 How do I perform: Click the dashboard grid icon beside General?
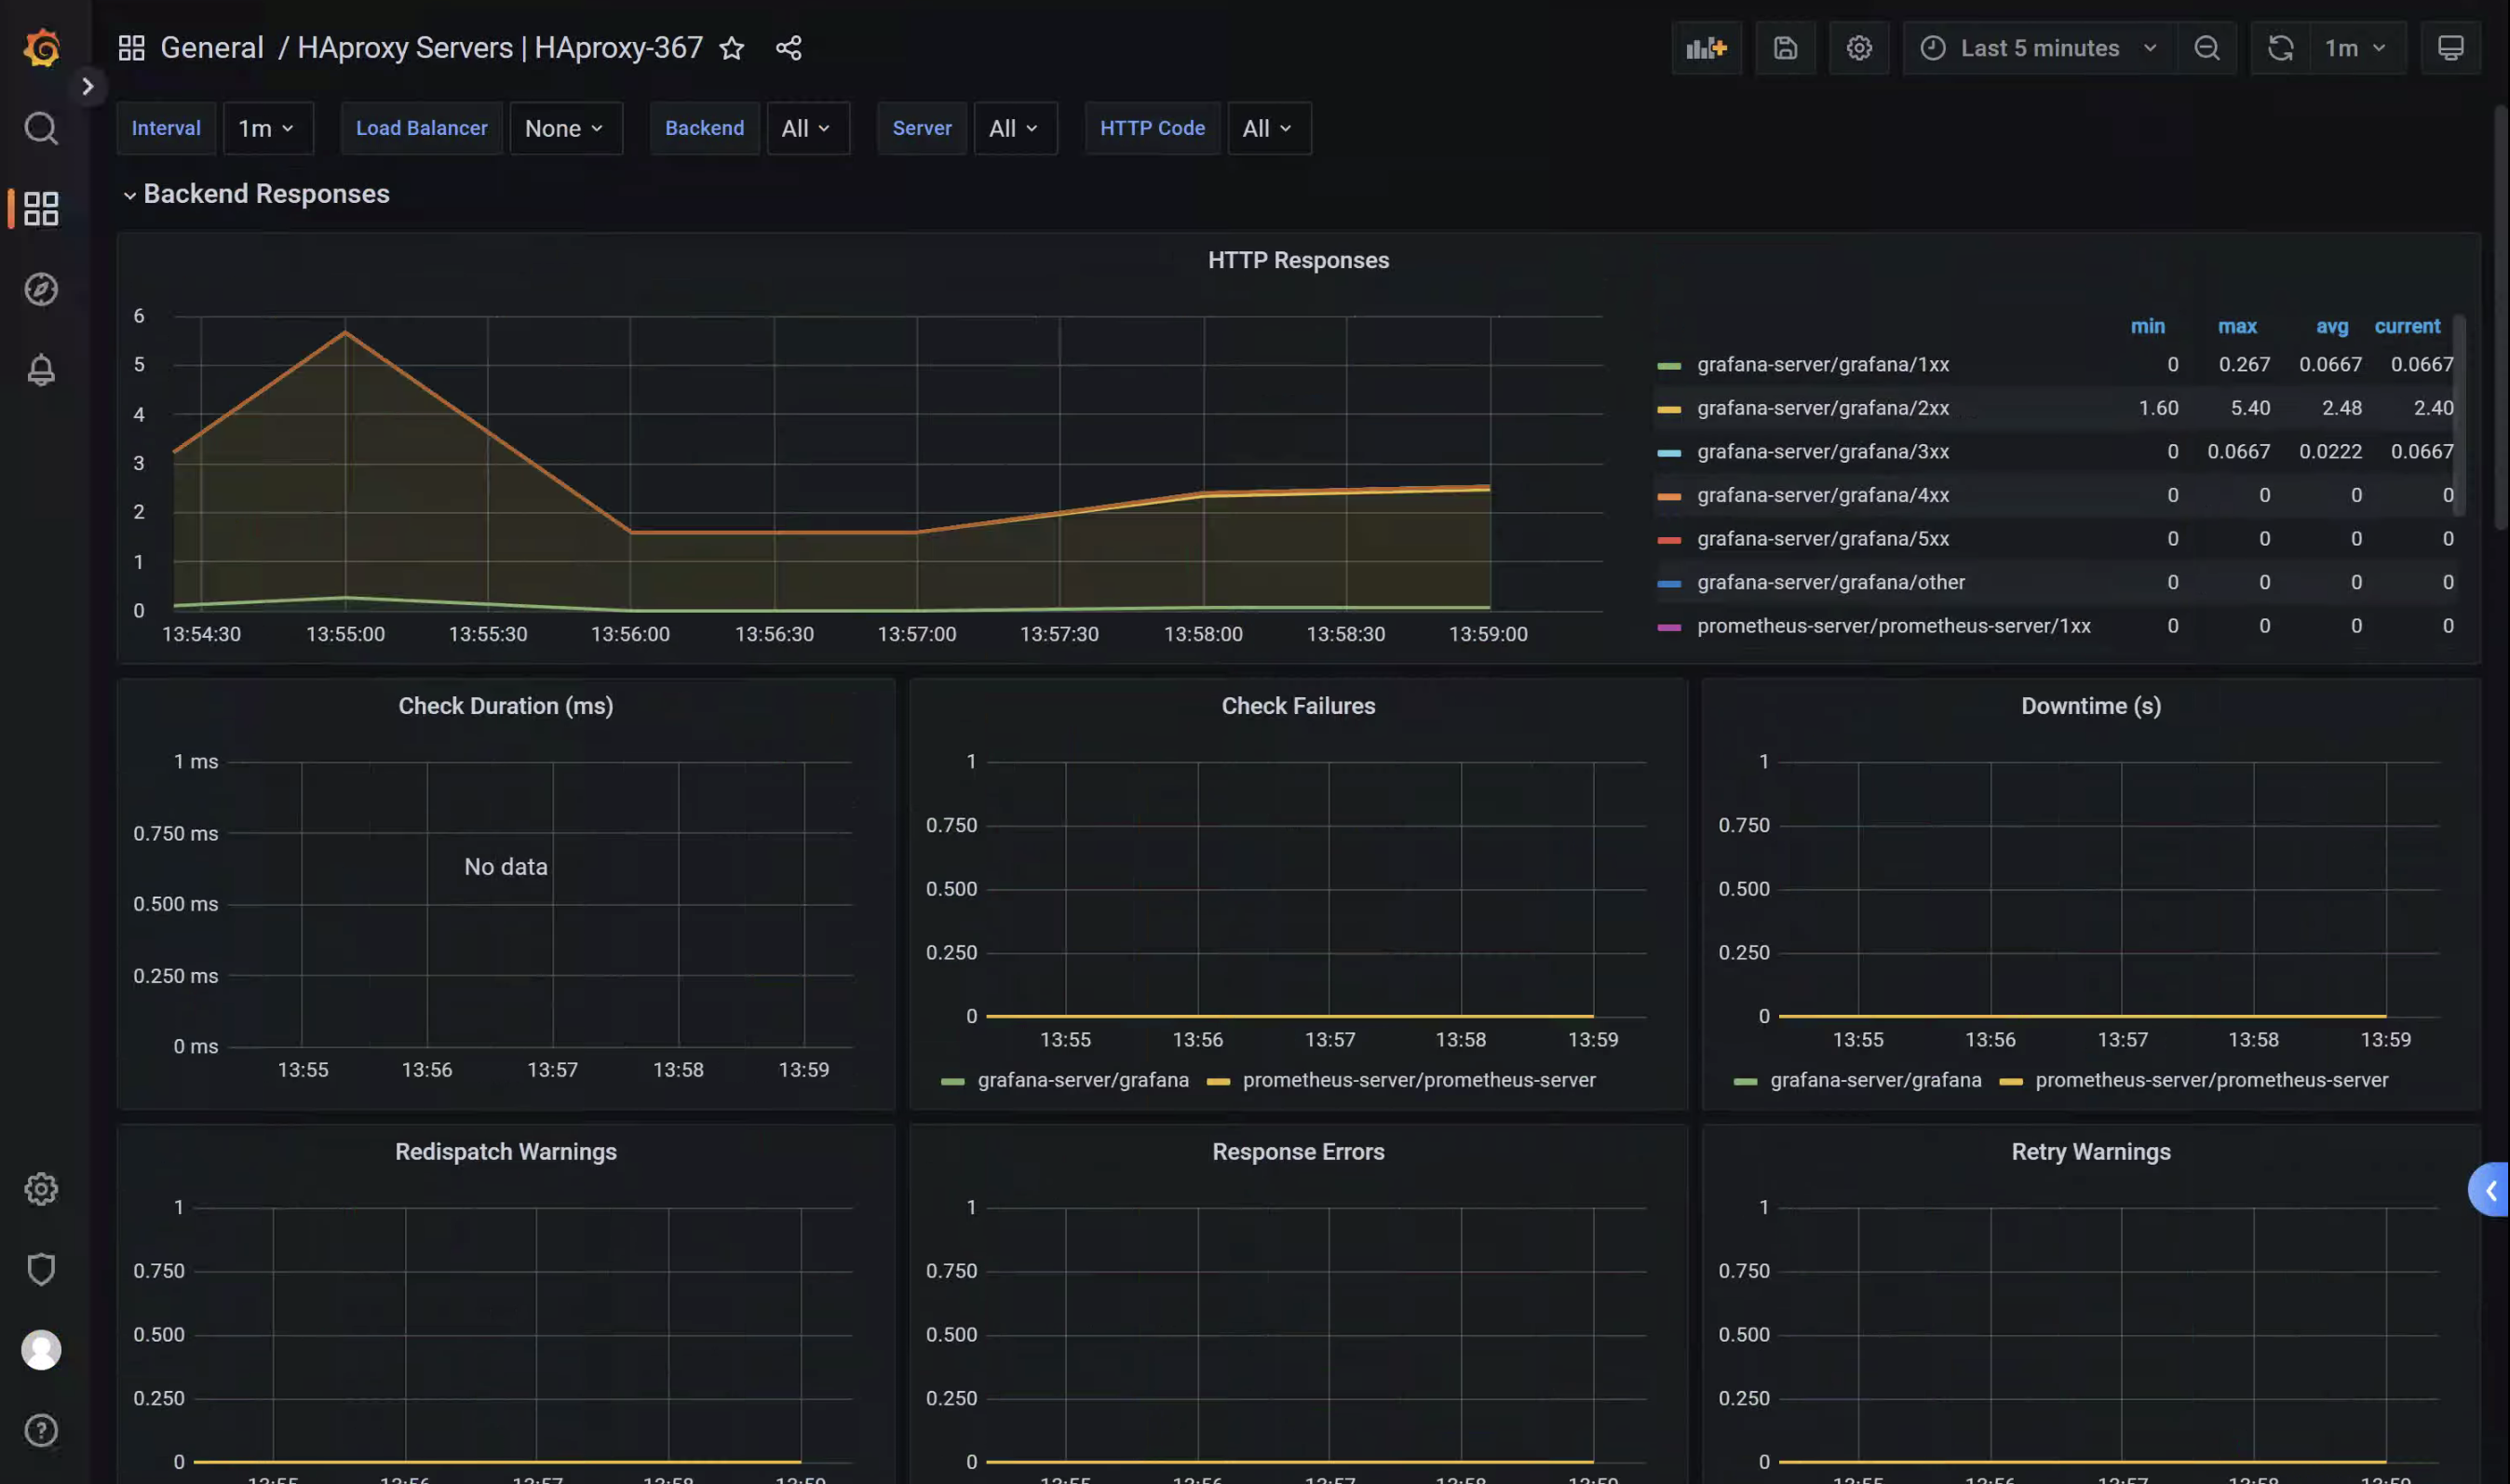(x=131, y=47)
